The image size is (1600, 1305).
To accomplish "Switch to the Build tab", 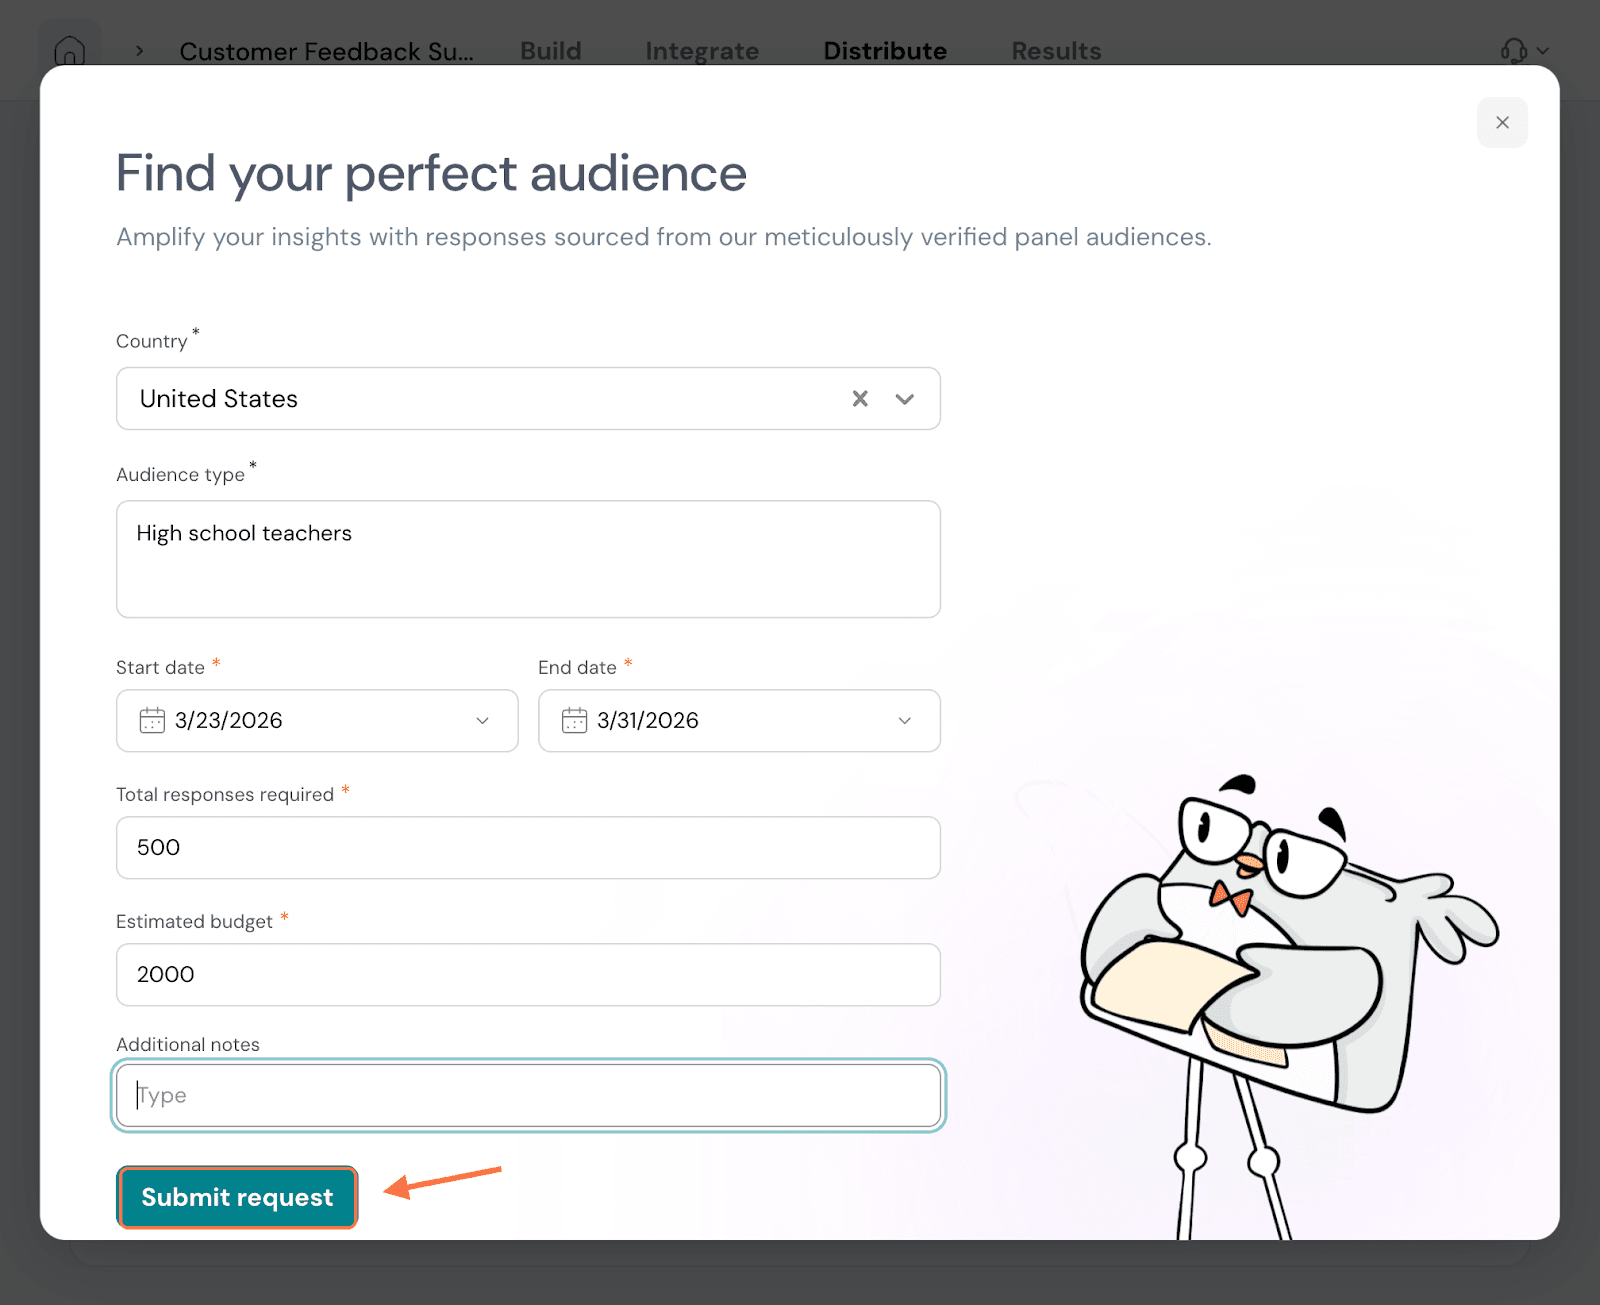I will pyautogui.click(x=550, y=51).
